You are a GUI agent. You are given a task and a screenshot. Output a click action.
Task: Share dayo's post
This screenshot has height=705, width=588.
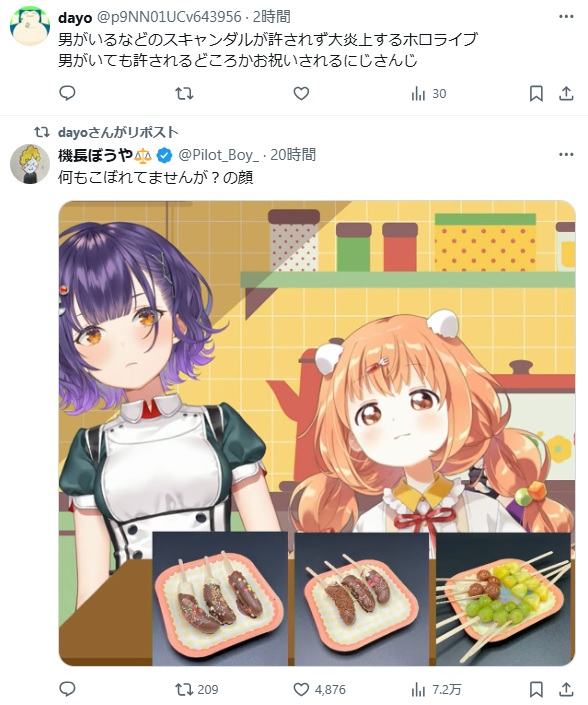pos(566,94)
